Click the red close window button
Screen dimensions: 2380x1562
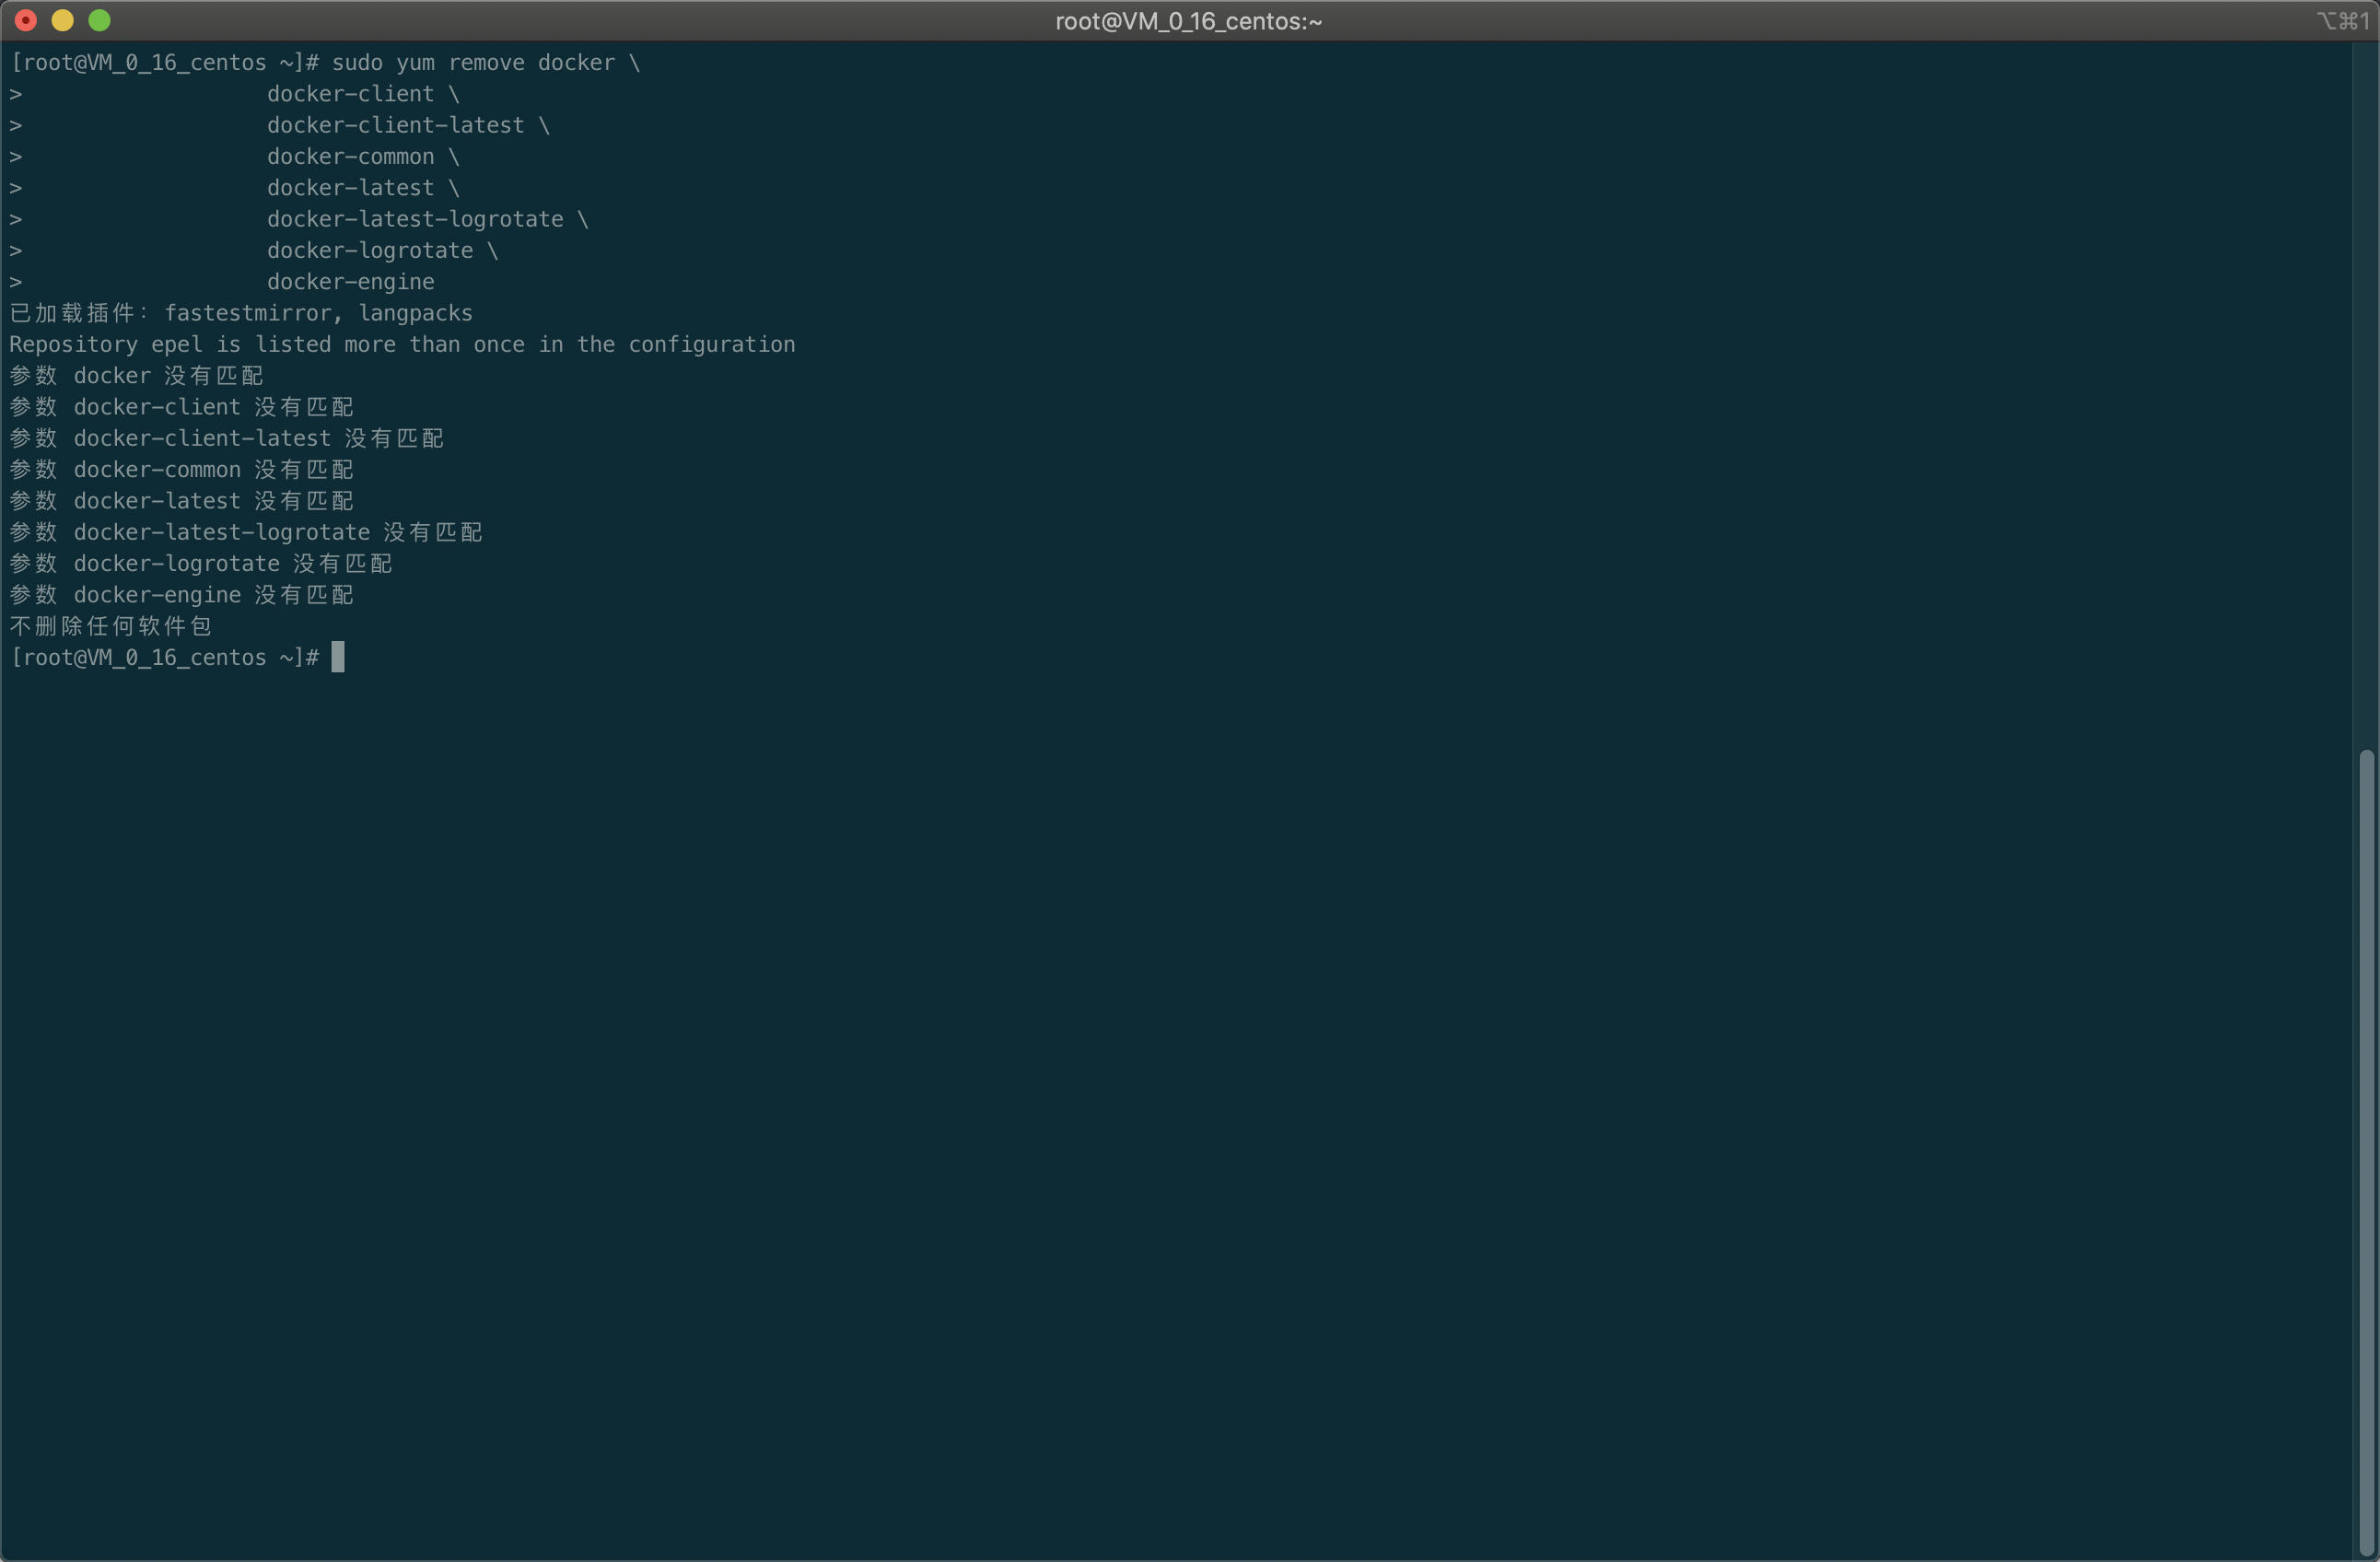click(26, 20)
